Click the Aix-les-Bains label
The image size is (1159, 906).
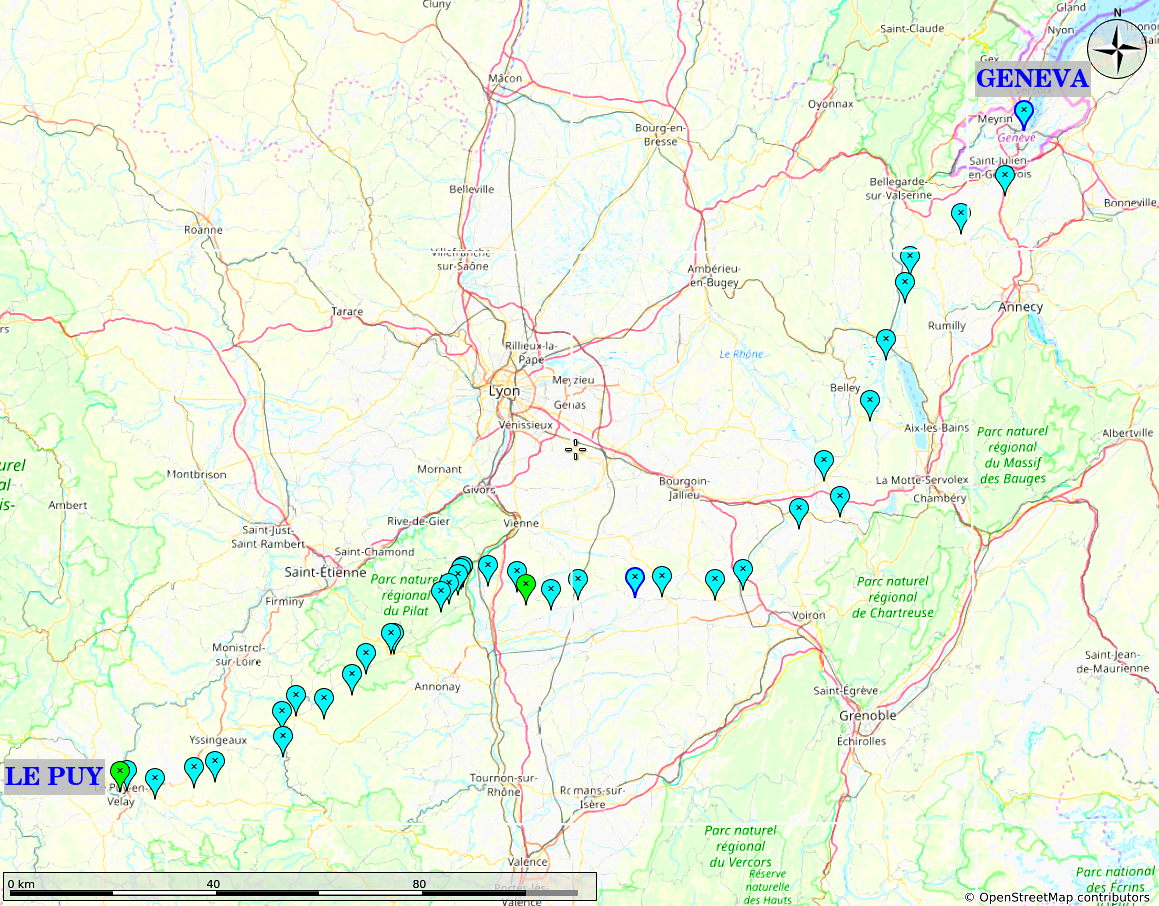[937, 428]
